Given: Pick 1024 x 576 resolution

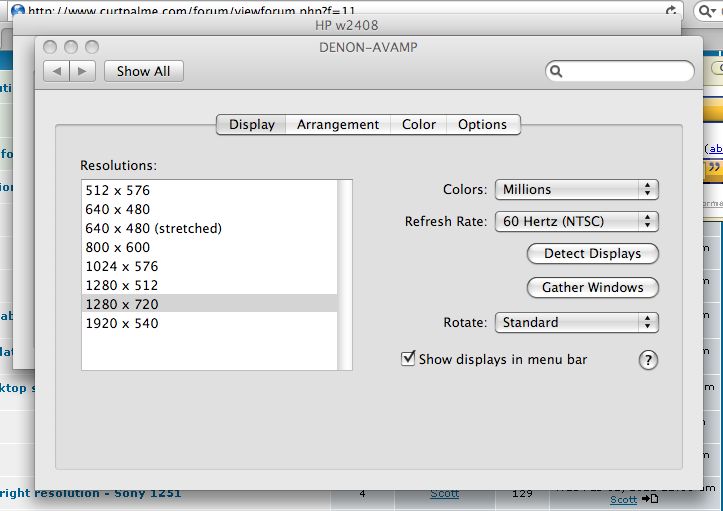Looking at the screenshot, I should pos(209,266).
